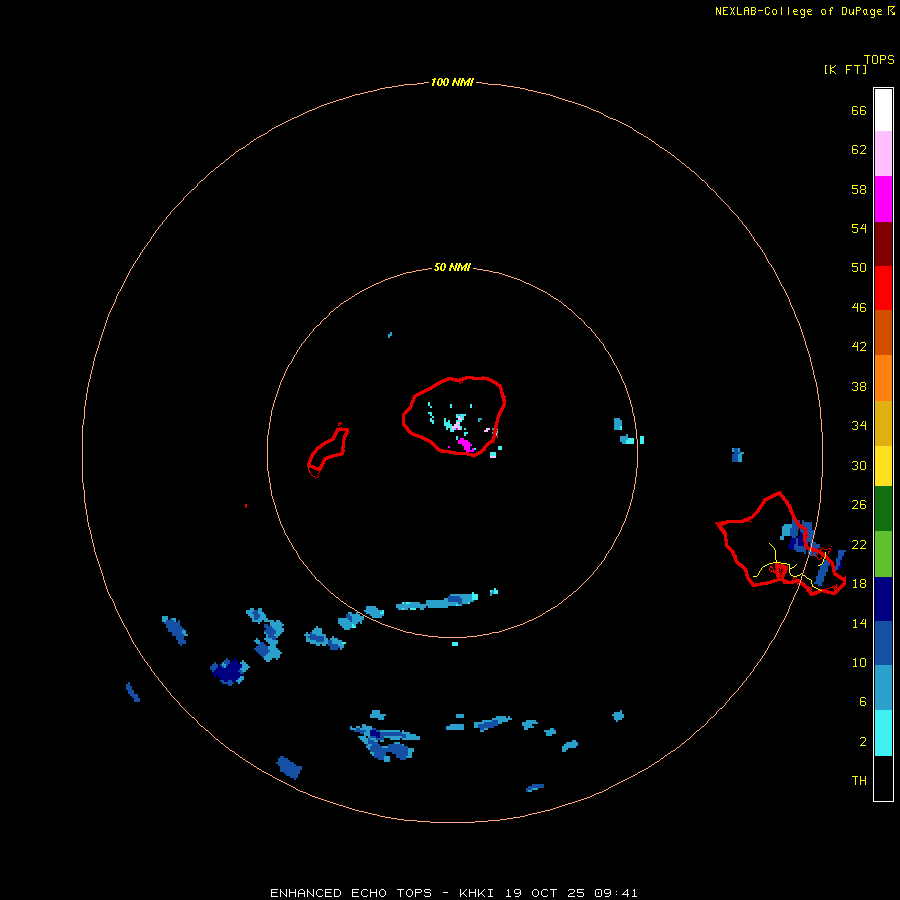The height and width of the screenshot is (900, 900).
Task: Click the navy 14-18 kft legend swatch
Action: click(x=883, y=599)
